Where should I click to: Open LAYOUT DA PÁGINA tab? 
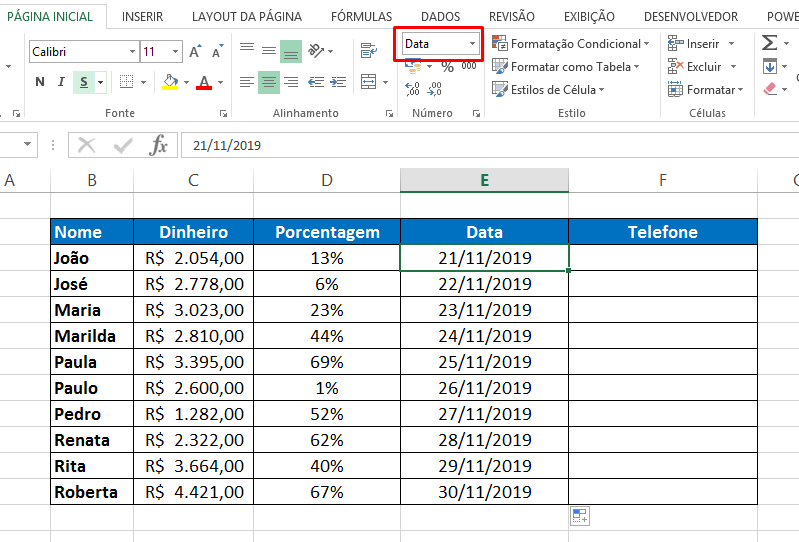[x=247, y=17]
